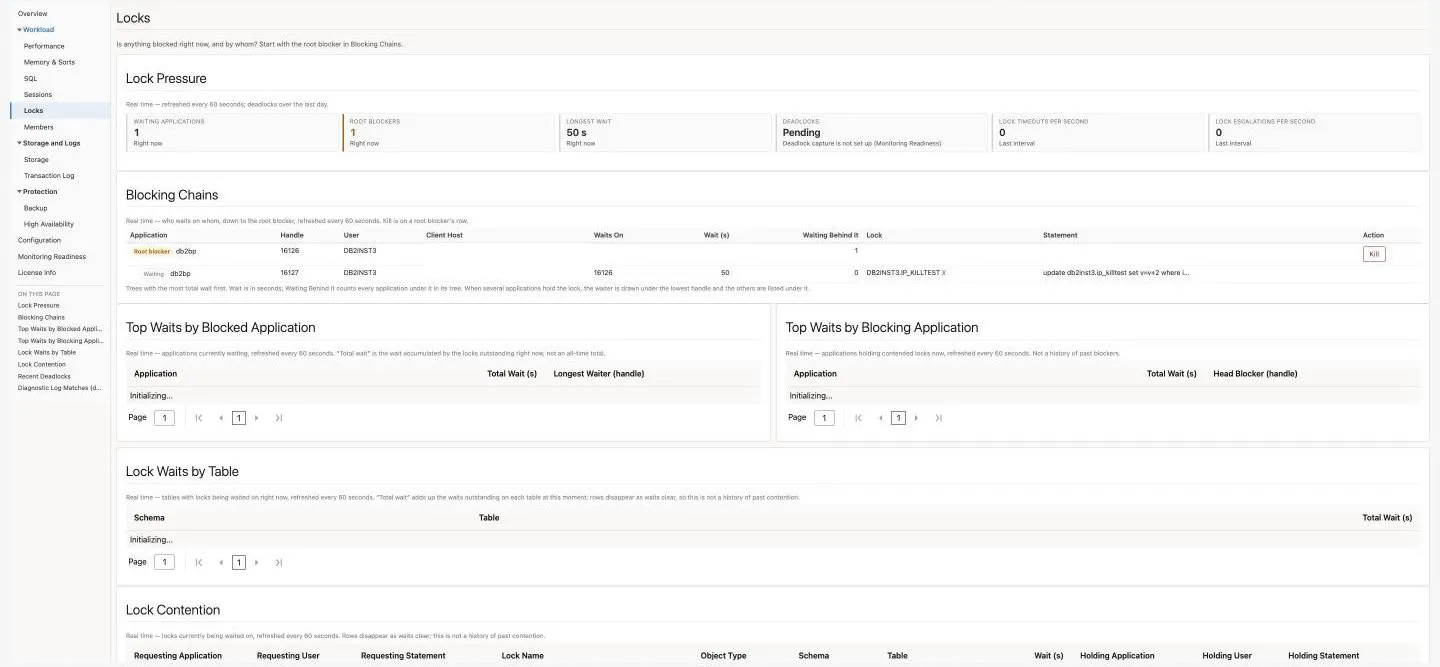This screenshot has height=667, width=1440.
Task: Open the Transaction Log page
Action: point(49,175)
